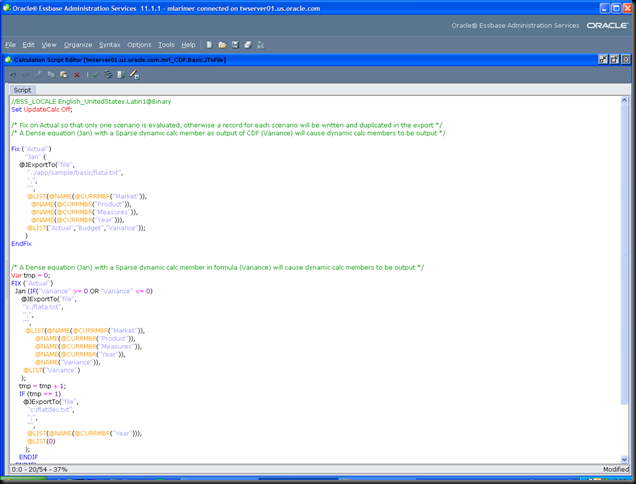
Task: Click the 'Set UpdateCalc Off;' line
Action: coord(42,110)
